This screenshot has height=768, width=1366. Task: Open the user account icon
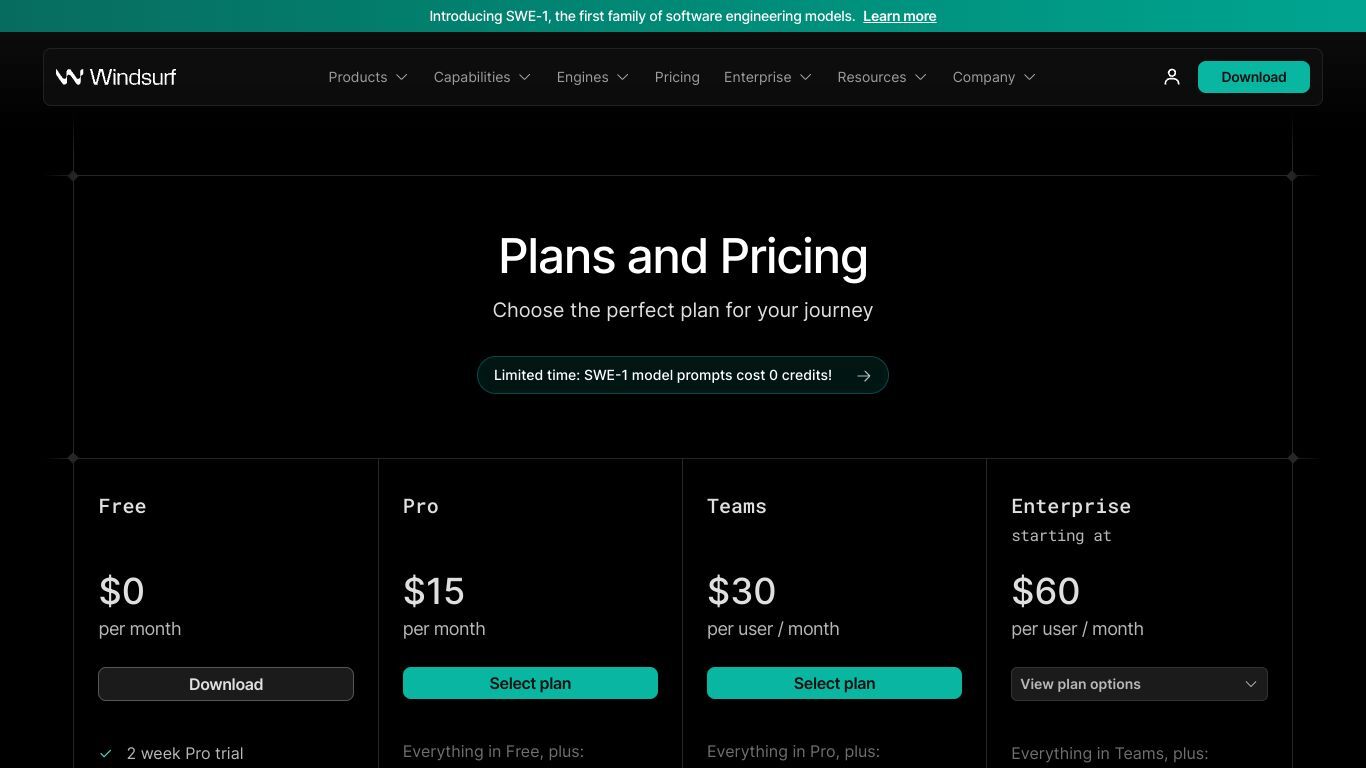tap(1172, 77)
